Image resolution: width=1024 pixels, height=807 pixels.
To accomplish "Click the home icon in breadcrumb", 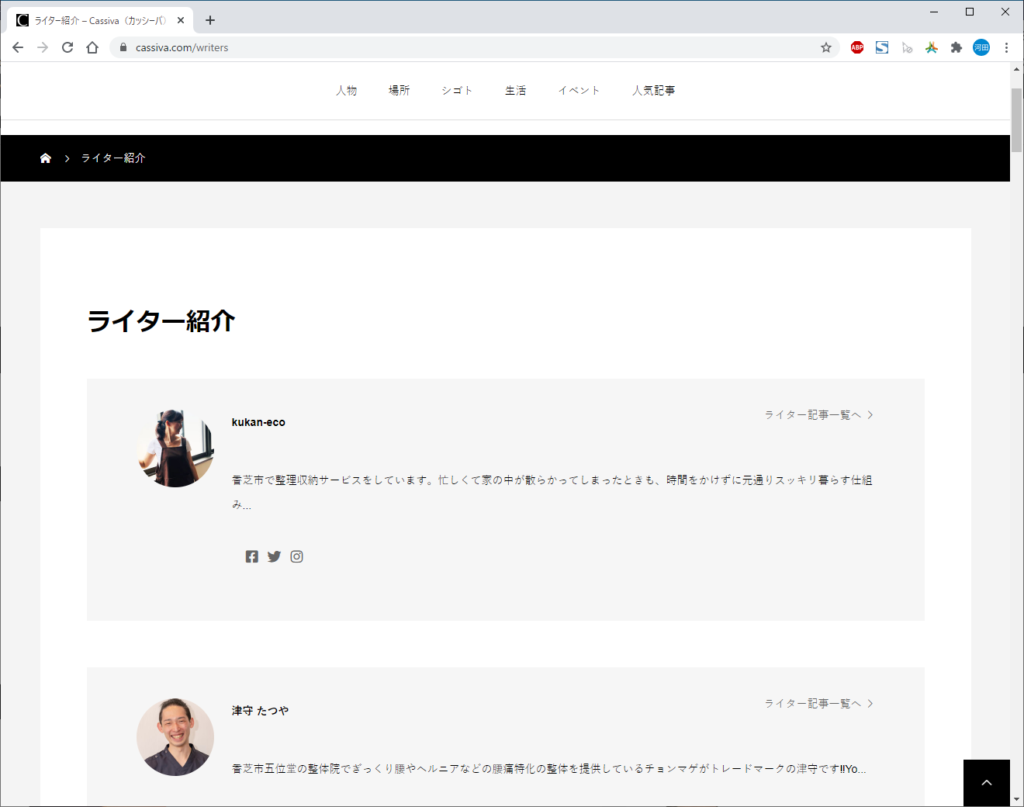I will click(x=45, y=158).
